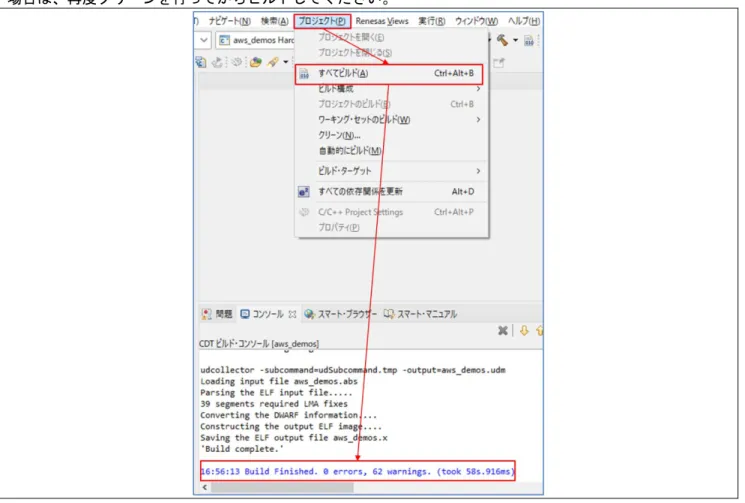This screenshot has height=503, width=745.
Task: Click the dependency update icon in the menu
Action: [x=303, y=191]
